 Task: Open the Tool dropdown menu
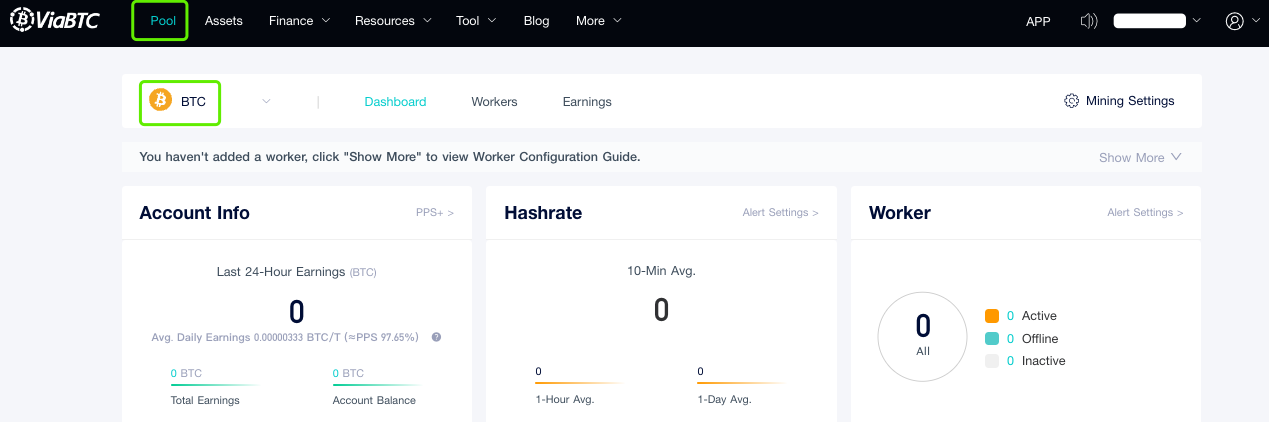475,21
